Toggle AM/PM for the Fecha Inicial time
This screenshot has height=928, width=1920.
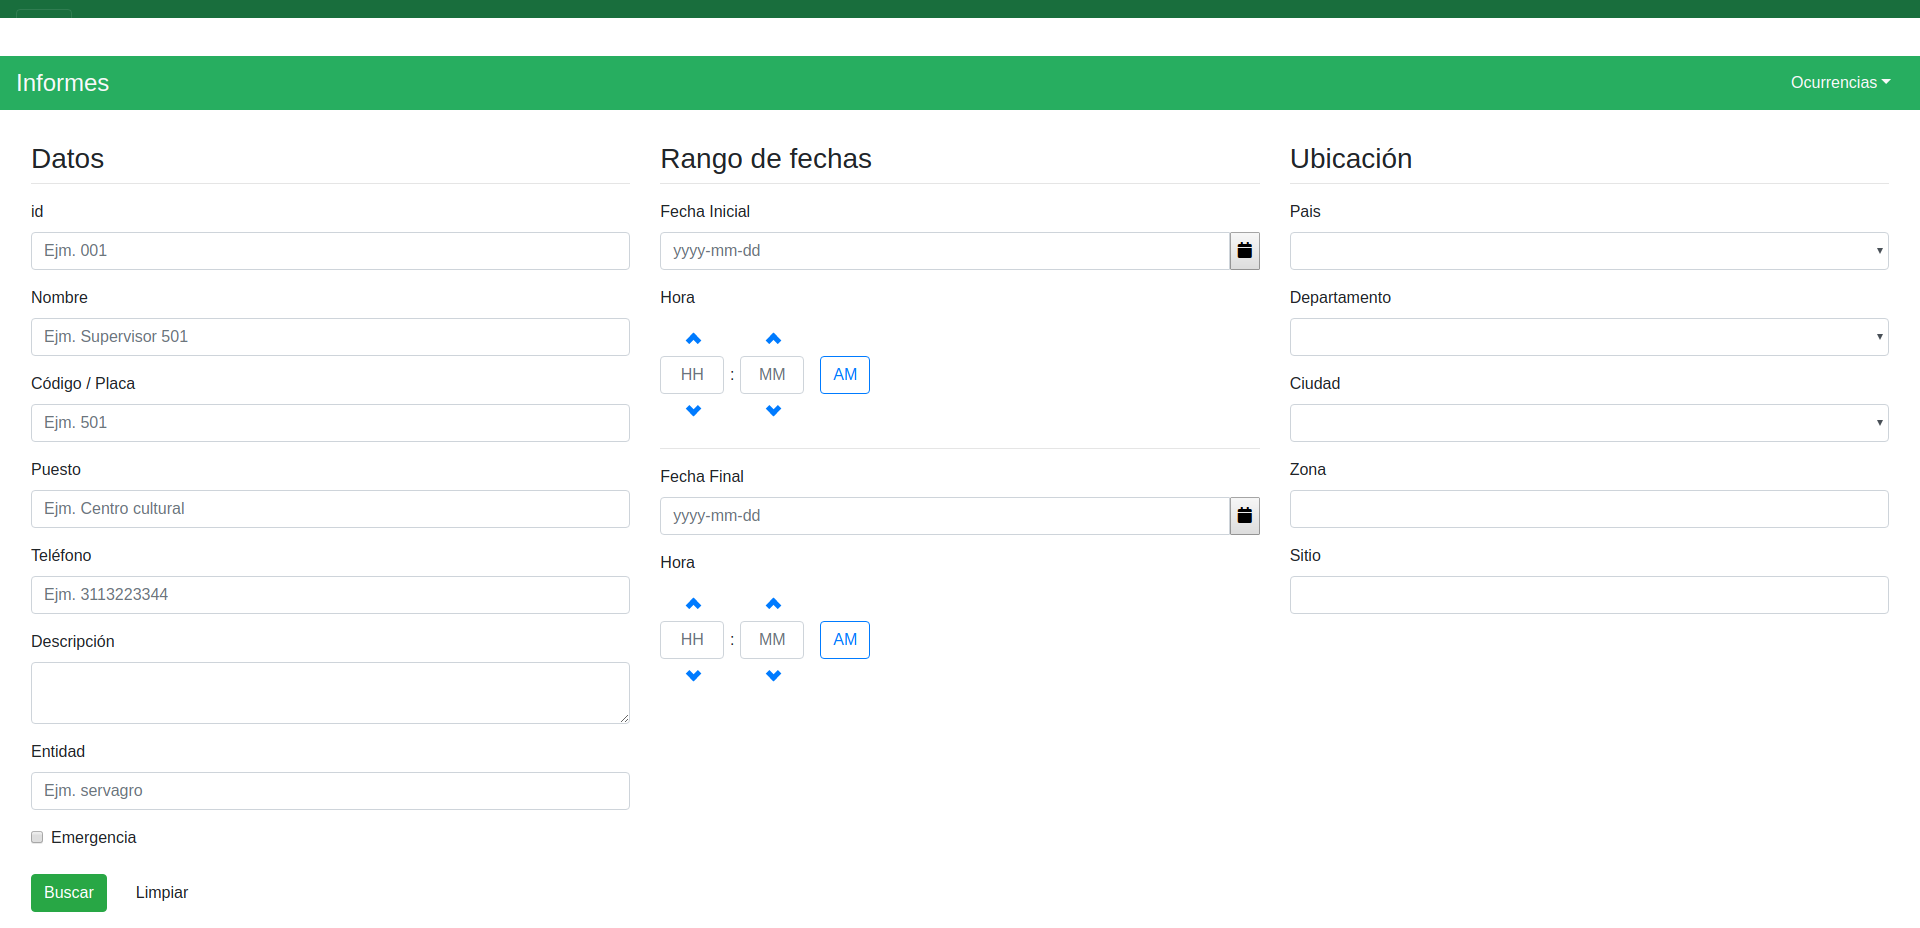pyautogui.click(x=844, y=375)
